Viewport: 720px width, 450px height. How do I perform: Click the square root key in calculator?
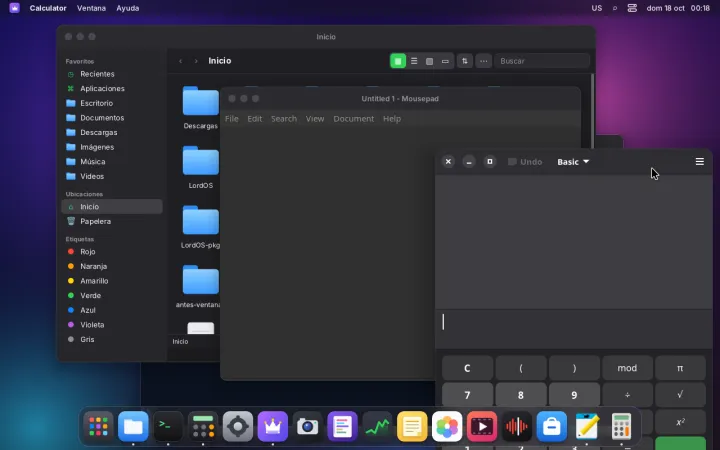pos(680,395)
